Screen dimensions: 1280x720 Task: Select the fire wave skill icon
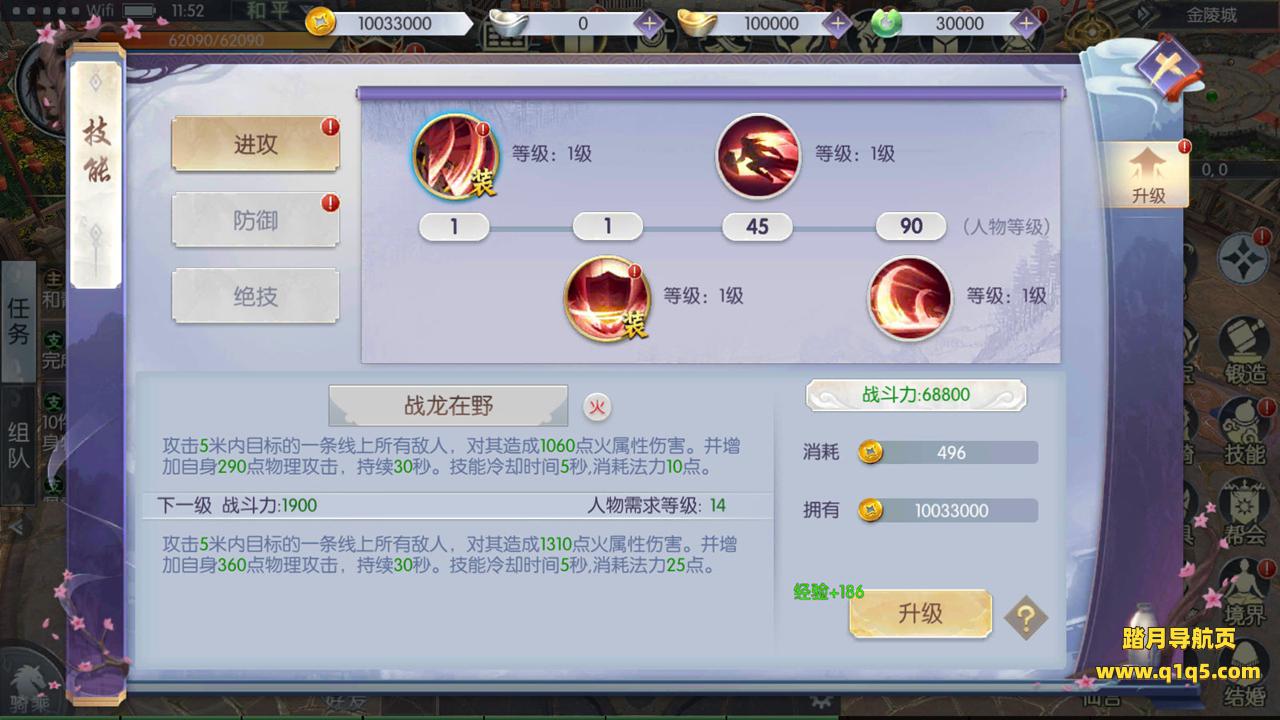909,298
